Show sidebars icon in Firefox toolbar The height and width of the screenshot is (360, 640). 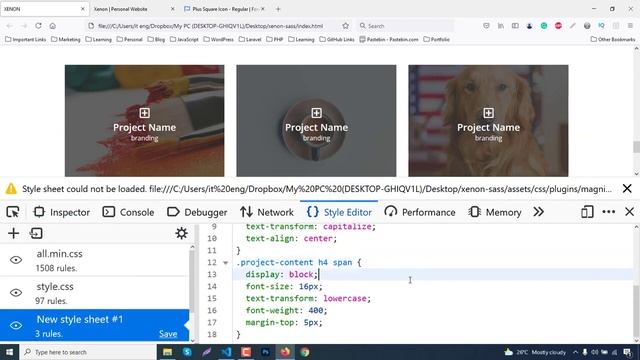point(515,26)
